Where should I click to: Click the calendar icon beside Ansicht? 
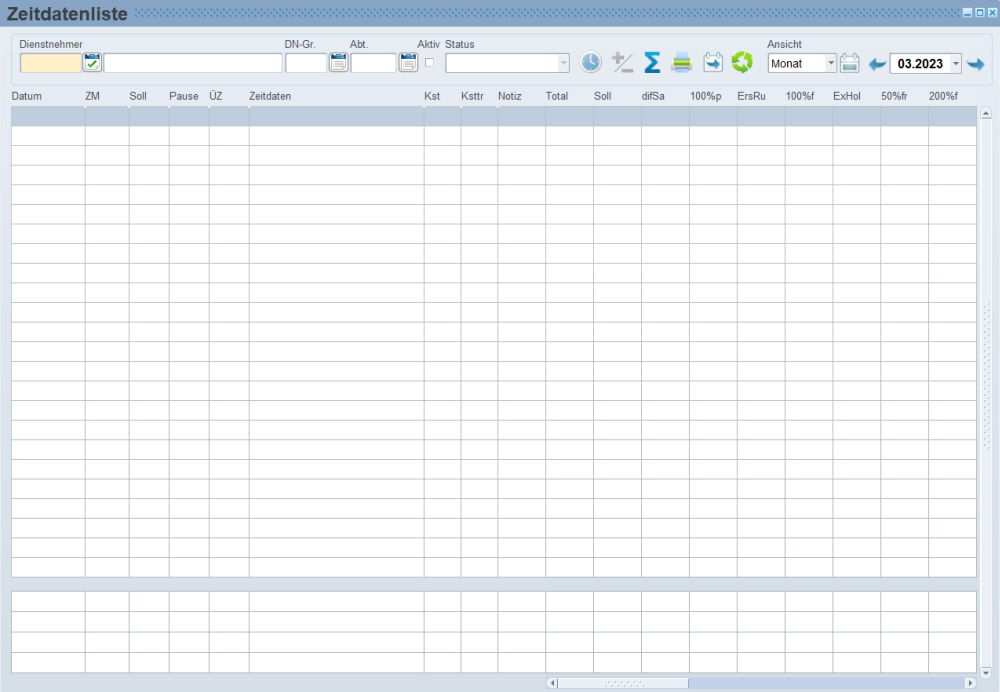(x=850, y=64)
